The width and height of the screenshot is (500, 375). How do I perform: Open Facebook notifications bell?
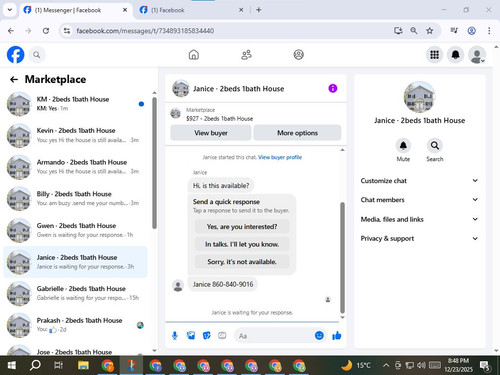(456, 55)
